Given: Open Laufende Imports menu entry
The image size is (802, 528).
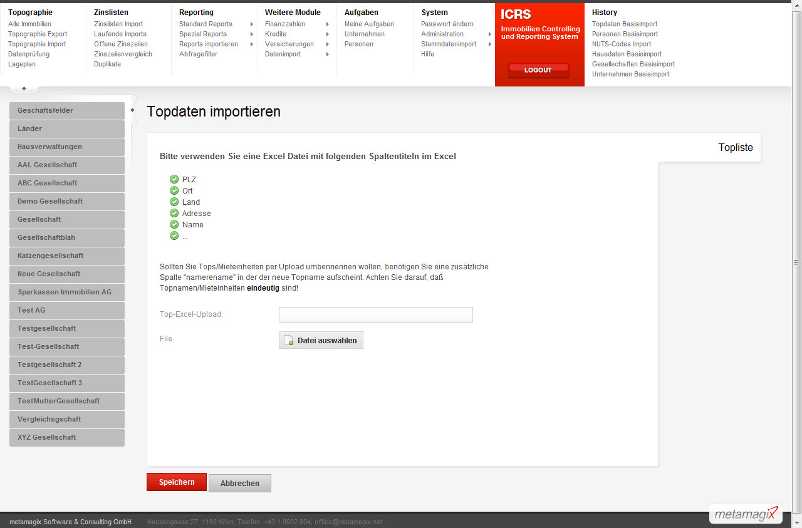Looking at the screenshot, I should (120, 34).
